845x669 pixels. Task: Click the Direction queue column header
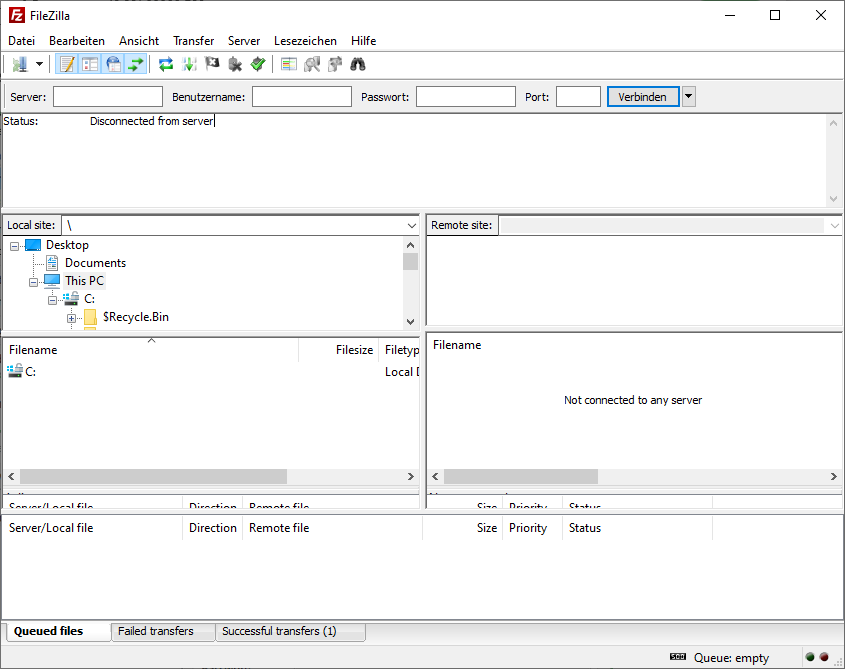click(213, 528)
